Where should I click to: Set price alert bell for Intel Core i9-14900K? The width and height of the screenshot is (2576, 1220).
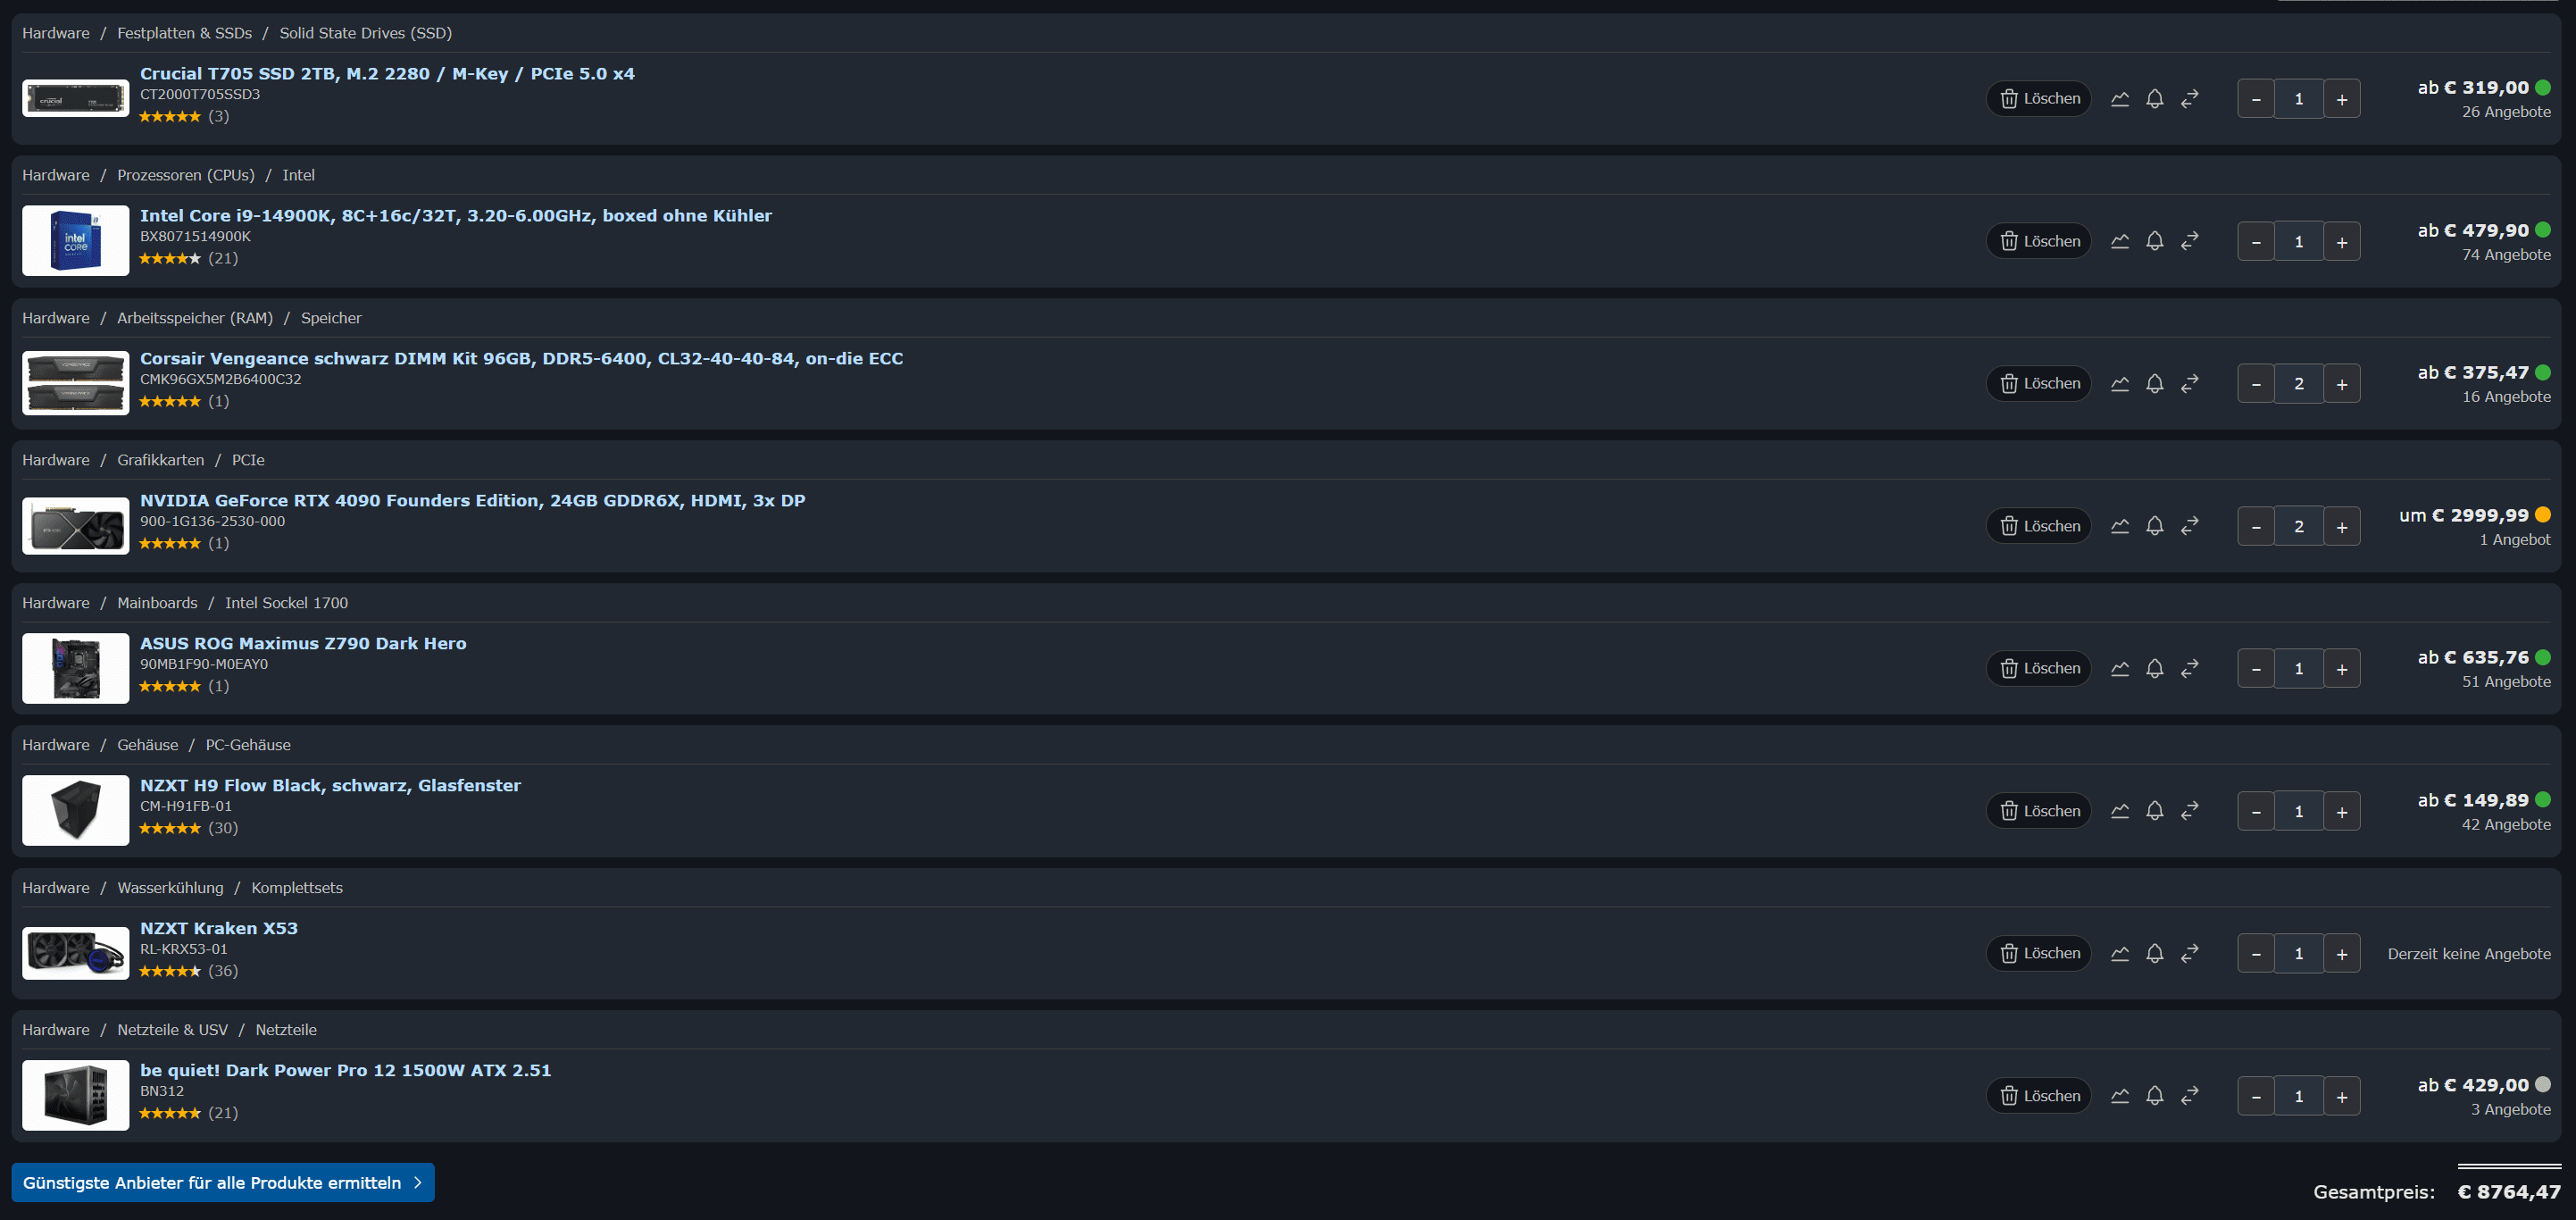(x=2155, y=241)
